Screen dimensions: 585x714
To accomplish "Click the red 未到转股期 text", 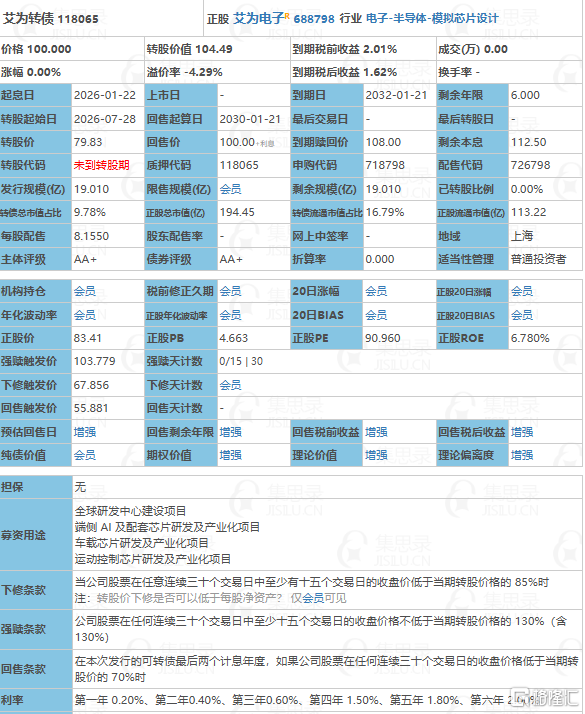I will [x=102, y=165].
